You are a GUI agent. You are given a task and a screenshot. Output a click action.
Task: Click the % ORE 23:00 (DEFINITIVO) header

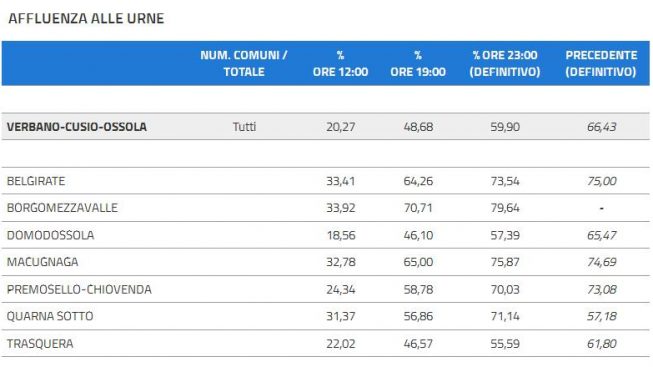coord(505,63)
